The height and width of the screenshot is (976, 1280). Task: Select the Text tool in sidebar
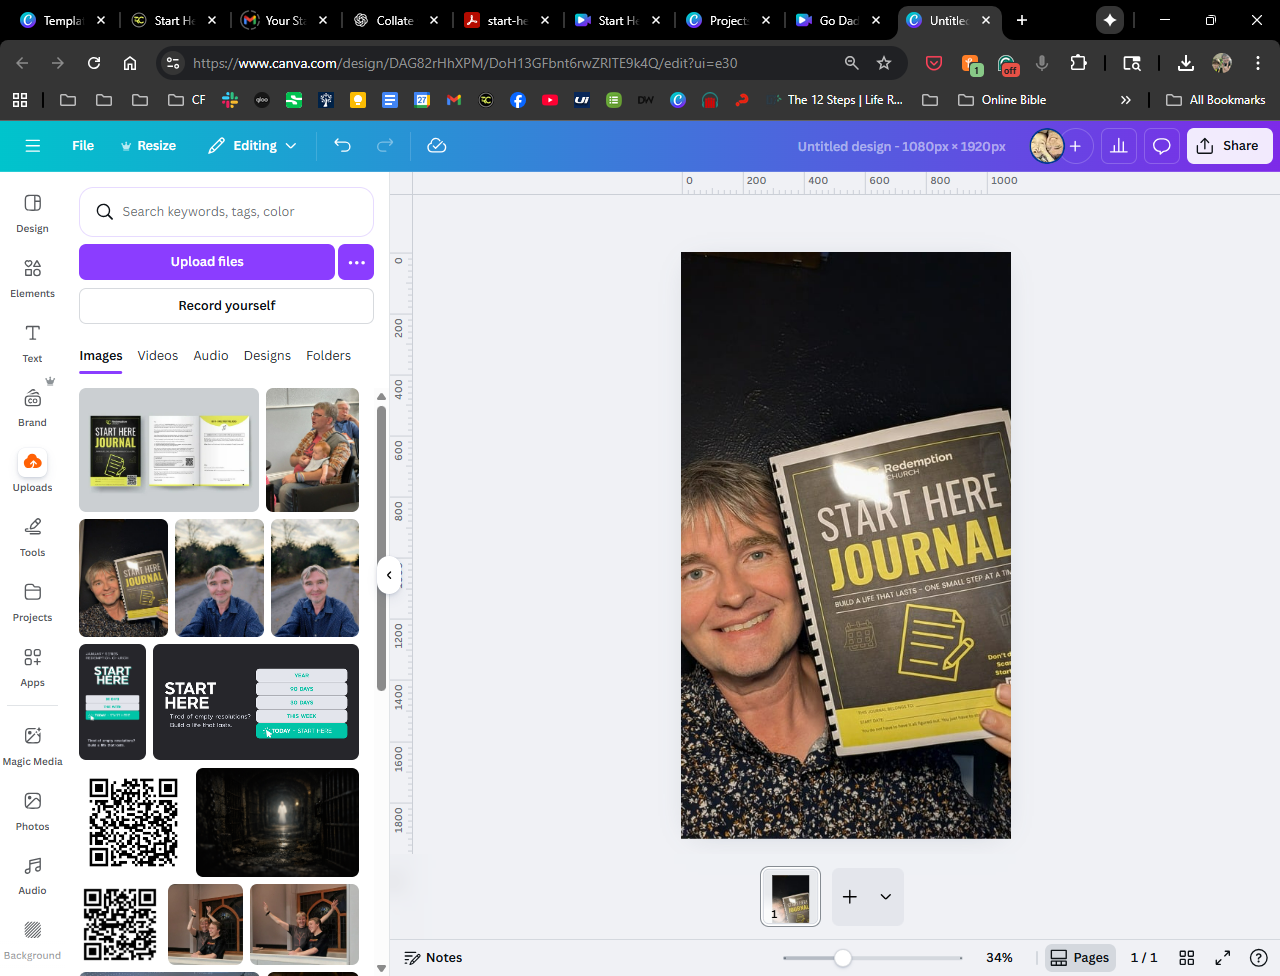[32, 342]
